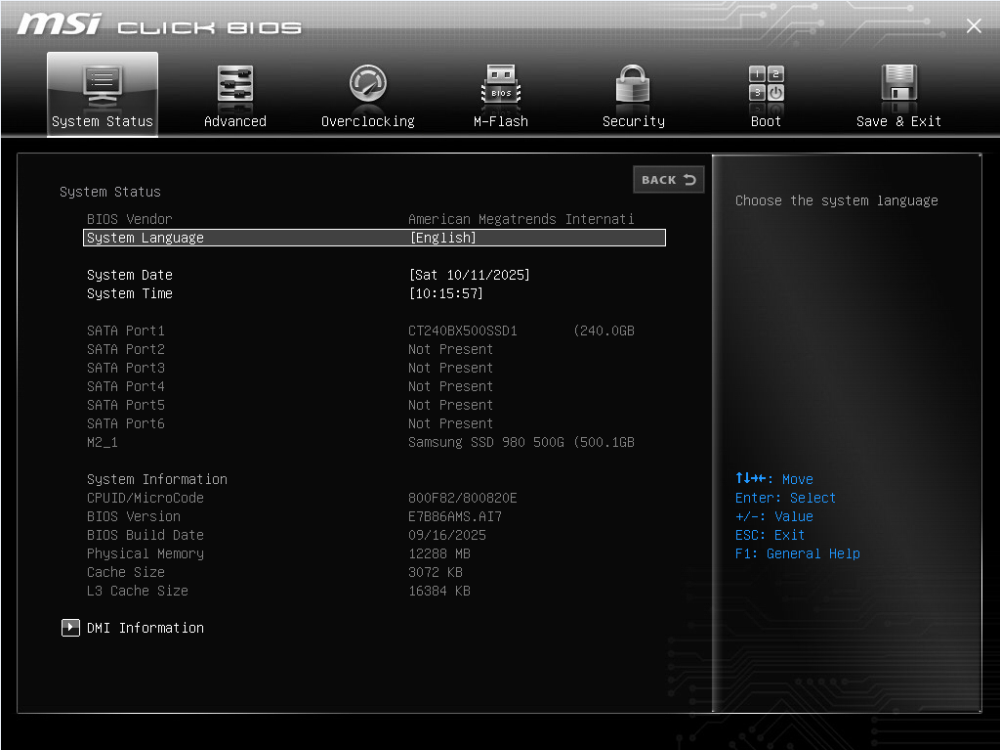
Task: Open the Security padlock icon
Action: coord(633,85)
